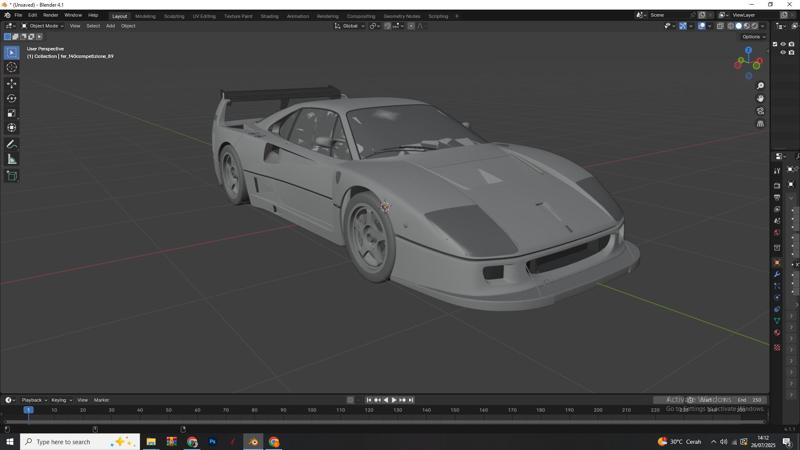Click the navigation gizmo Z axis

748,51
